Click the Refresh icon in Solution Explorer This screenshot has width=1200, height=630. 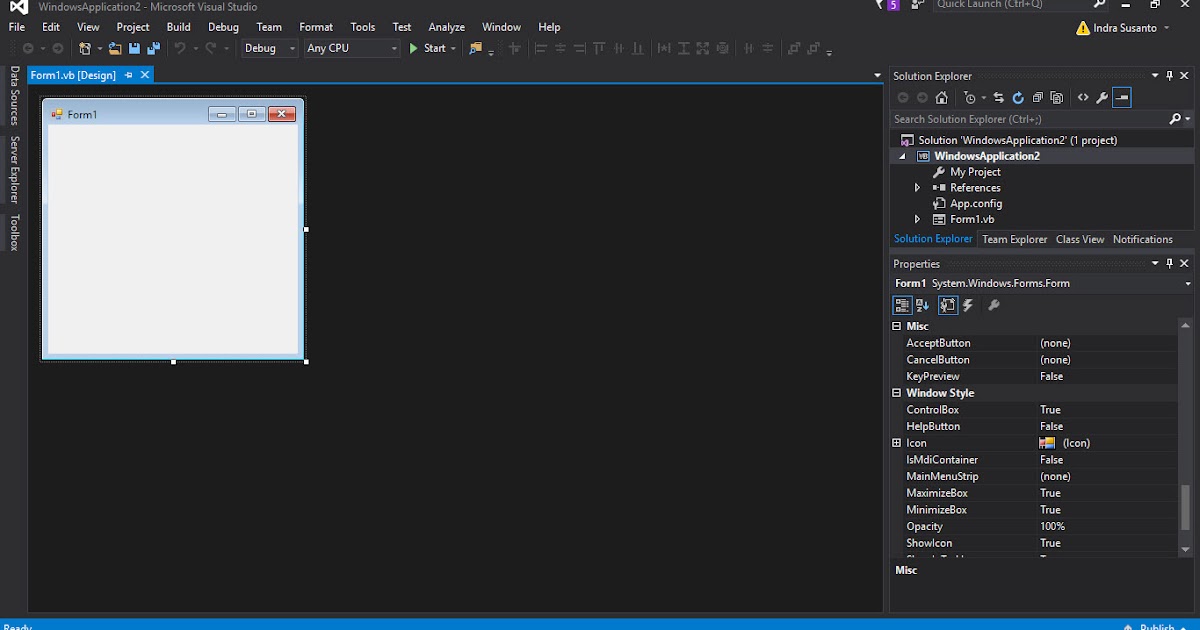[1018, 97]
